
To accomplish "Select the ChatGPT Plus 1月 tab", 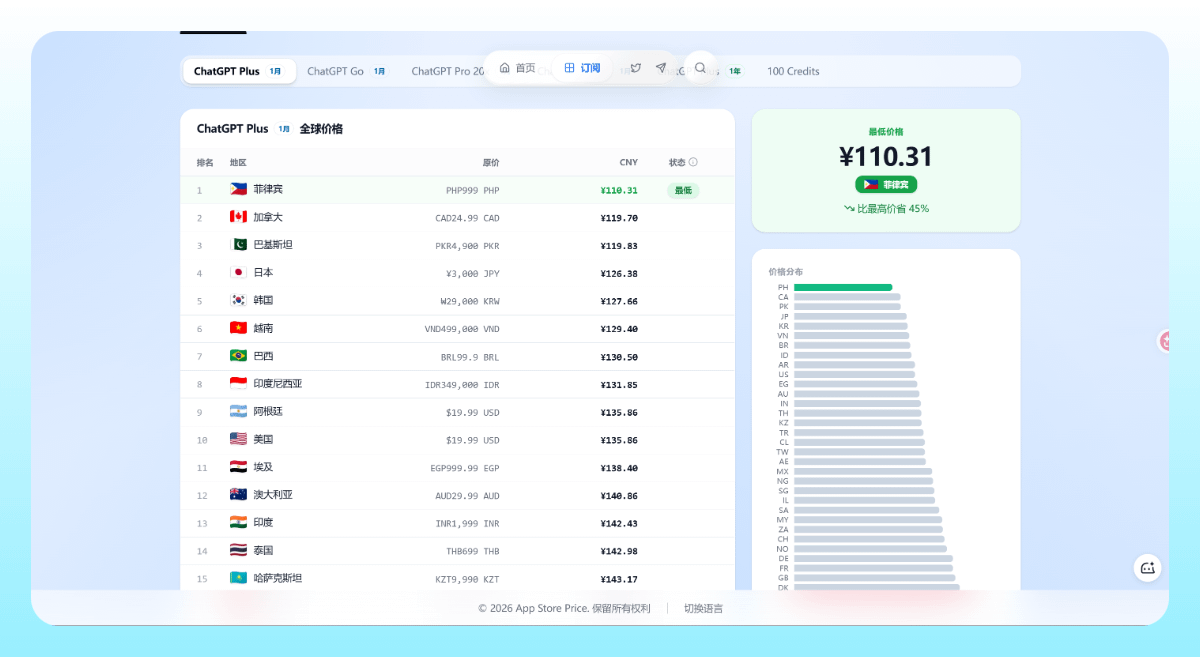I will (239, 71).
